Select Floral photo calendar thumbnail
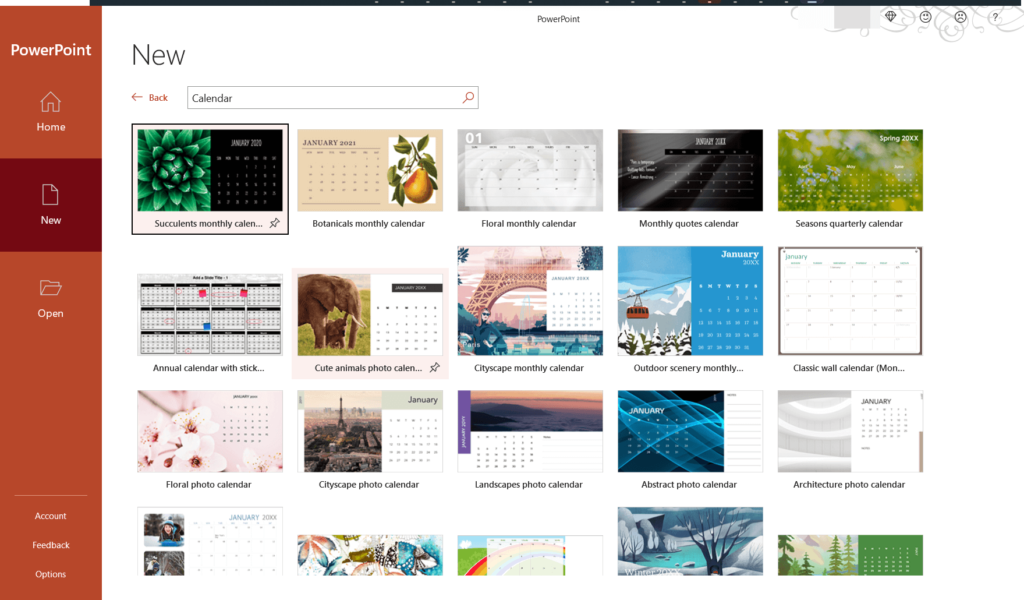 (x=210, y=431)
